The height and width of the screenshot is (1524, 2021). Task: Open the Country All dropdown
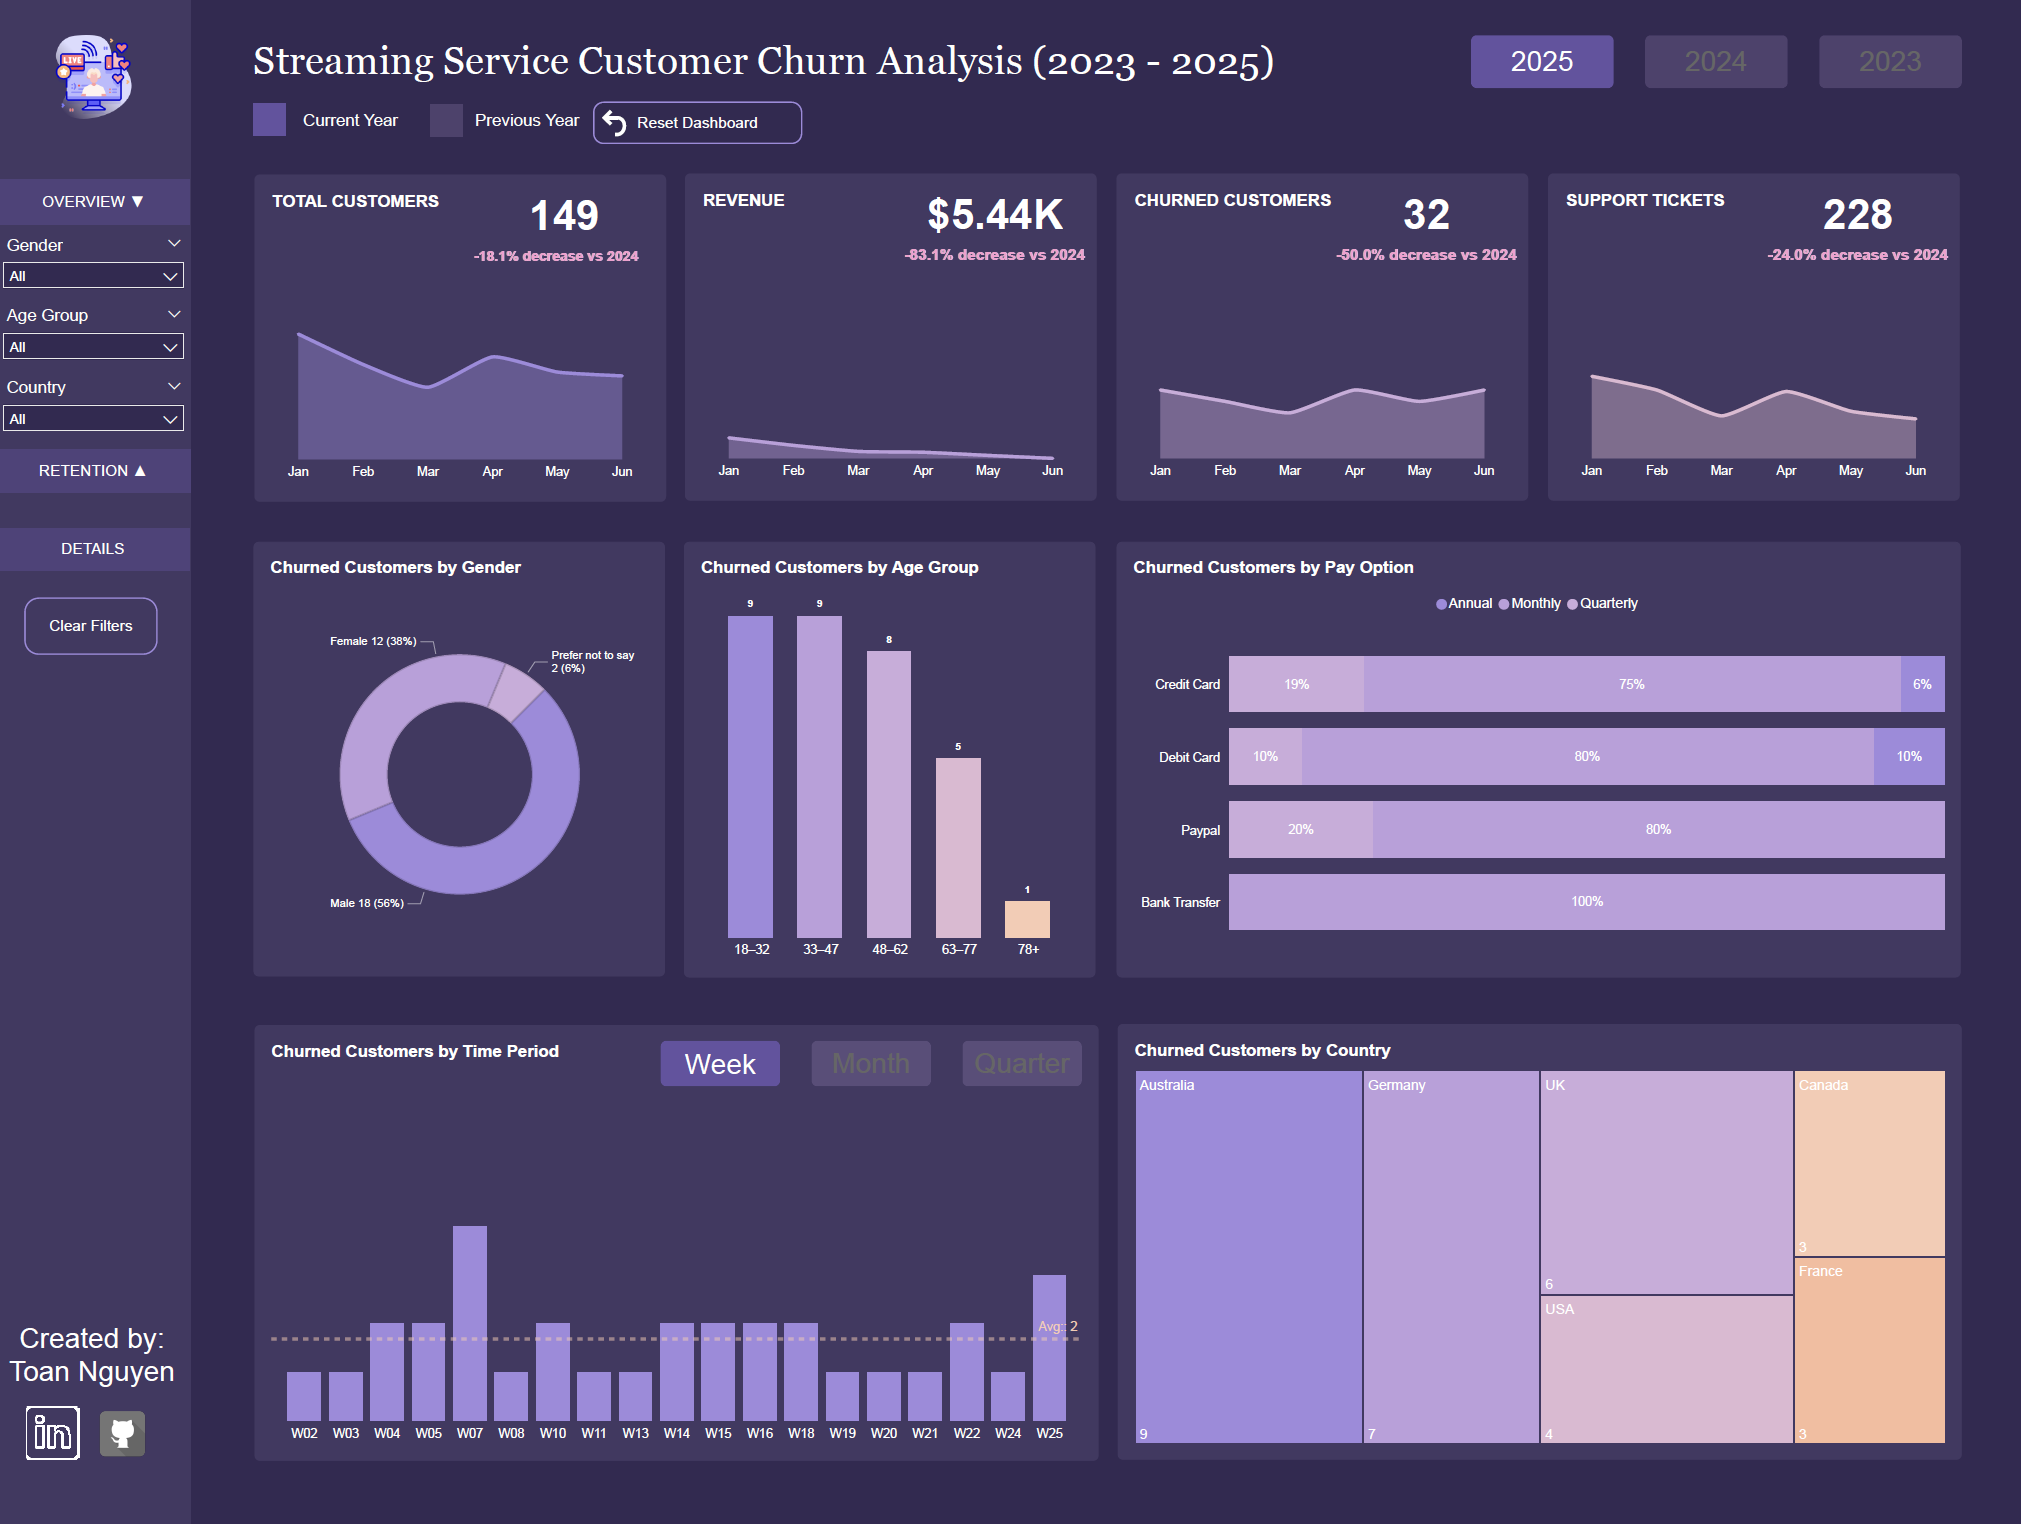(93, 419)
